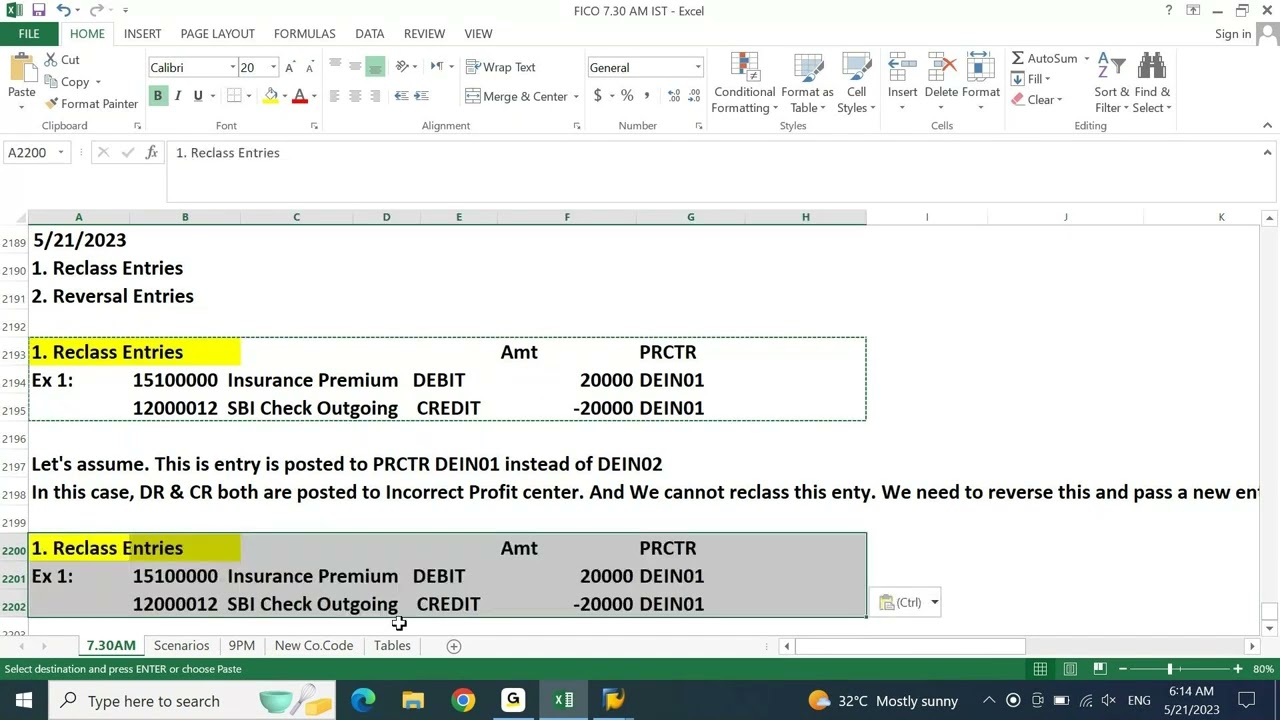Click the Sort & Filter icon
The width and height of the screenshot is (1280, 720).
pyautogui.click(x=1111, y=67)
